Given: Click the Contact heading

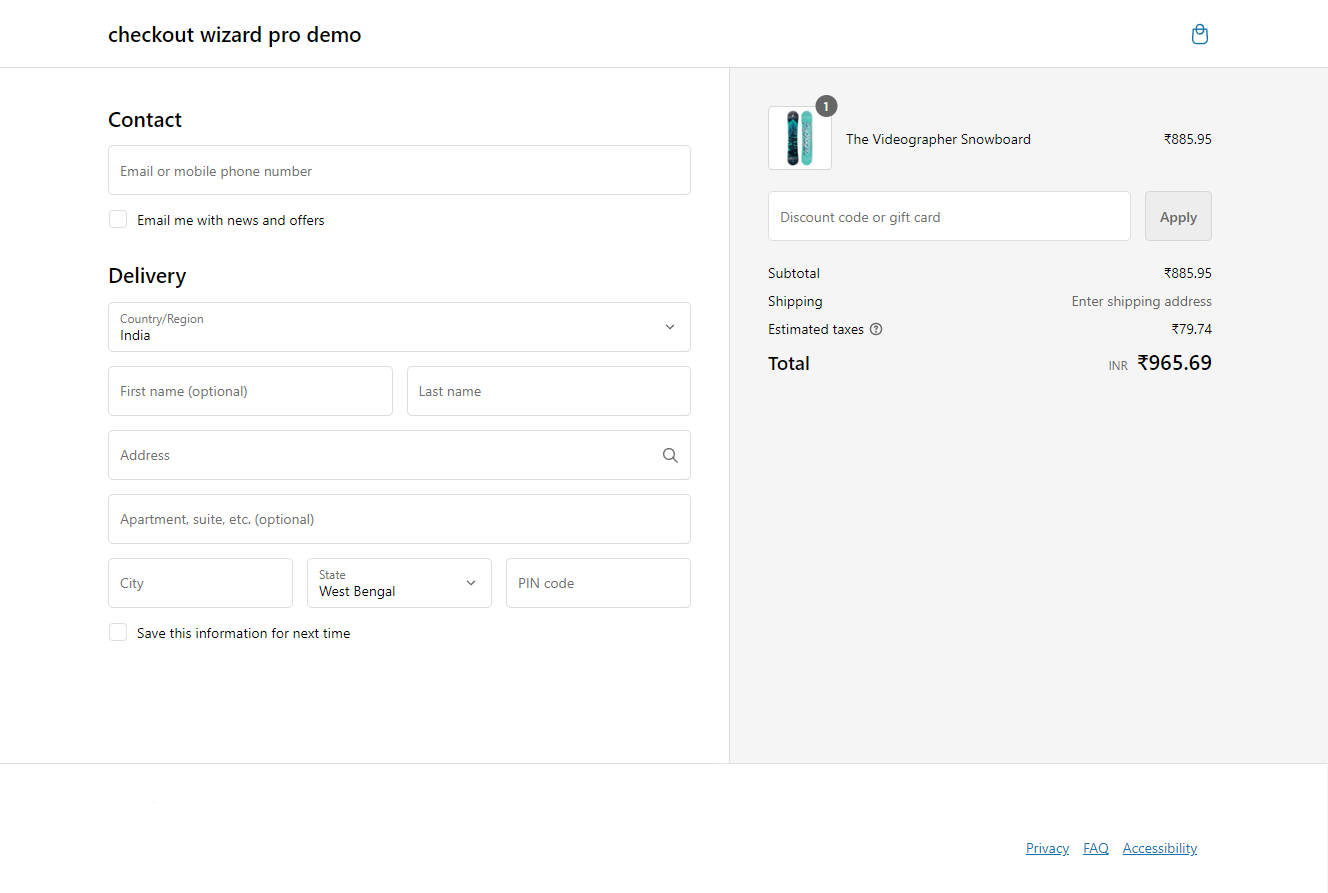Looking at the screenshot, I should (145, 120).
